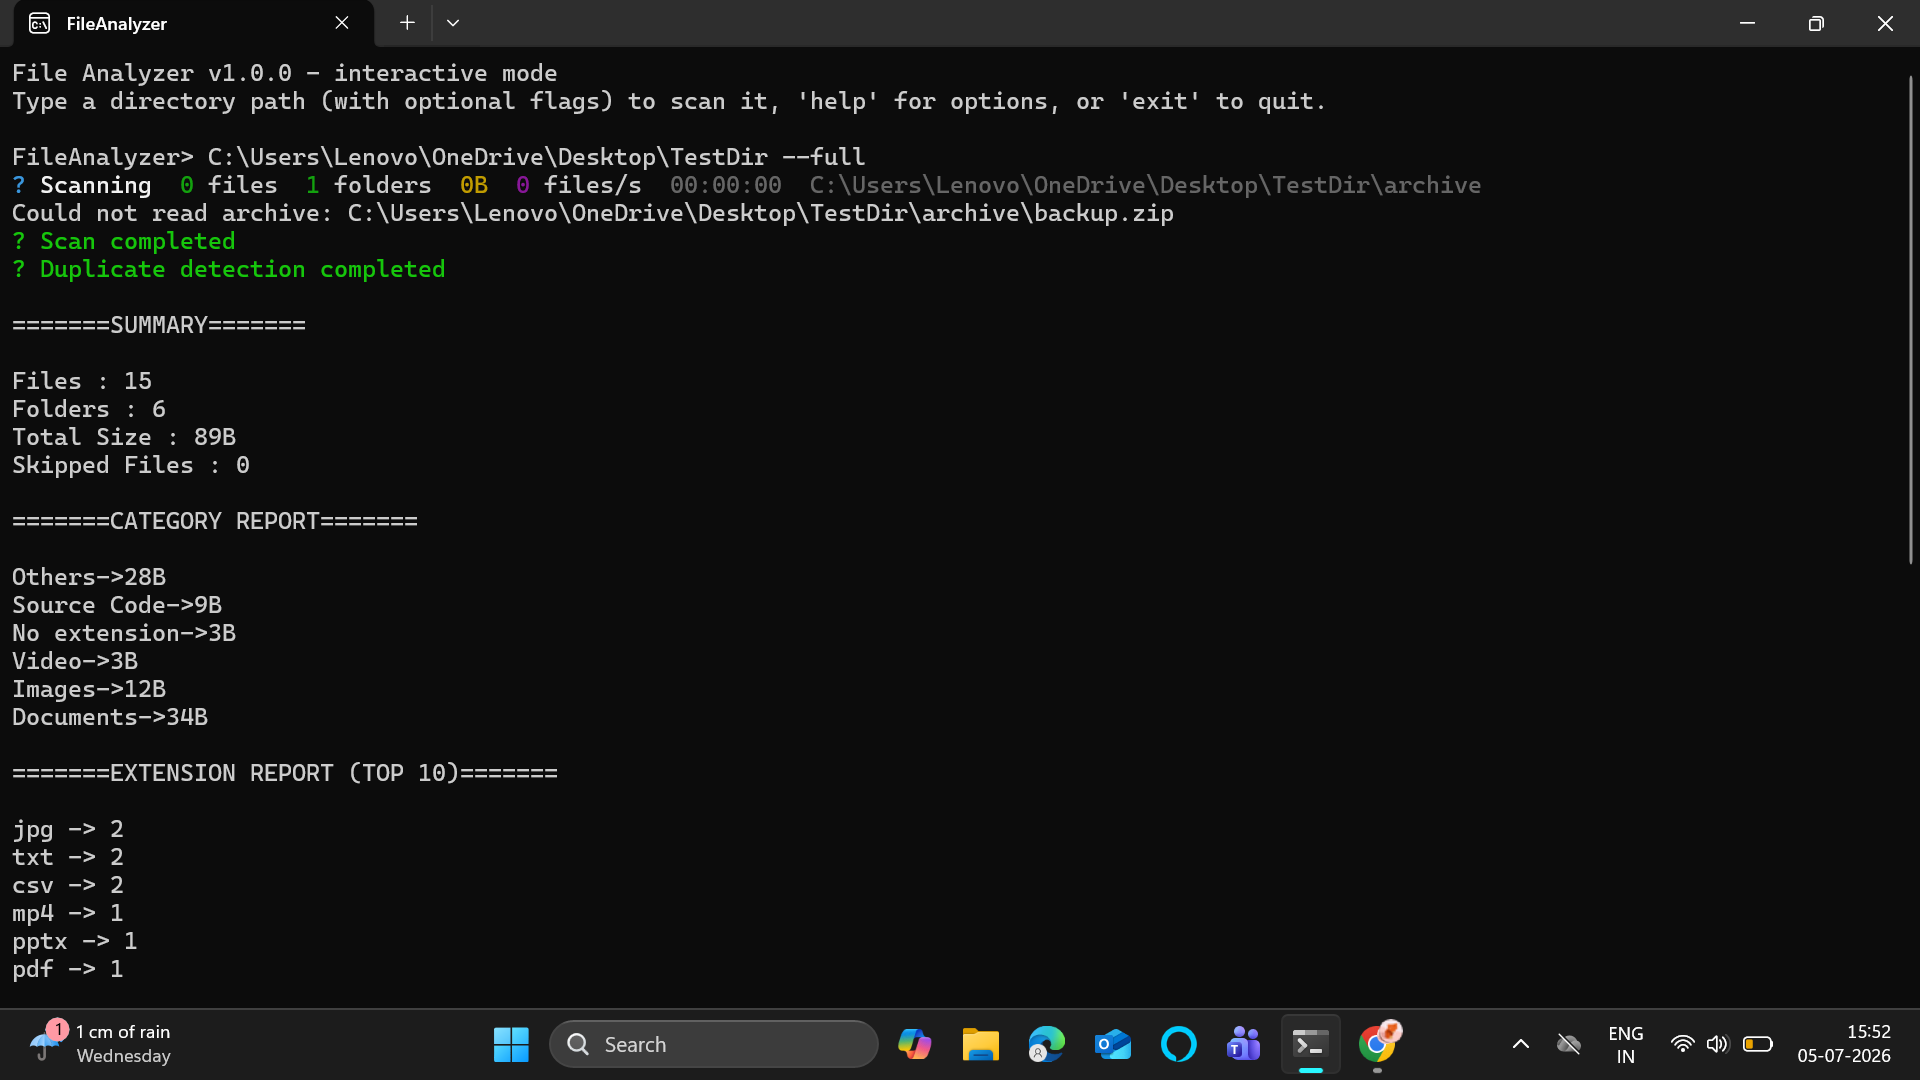Image resolution: width=1920 pixels, height=1080 pixels.
Task: Click the 'Skipped Files : 0' line
Action: click(x=131, y=465)
